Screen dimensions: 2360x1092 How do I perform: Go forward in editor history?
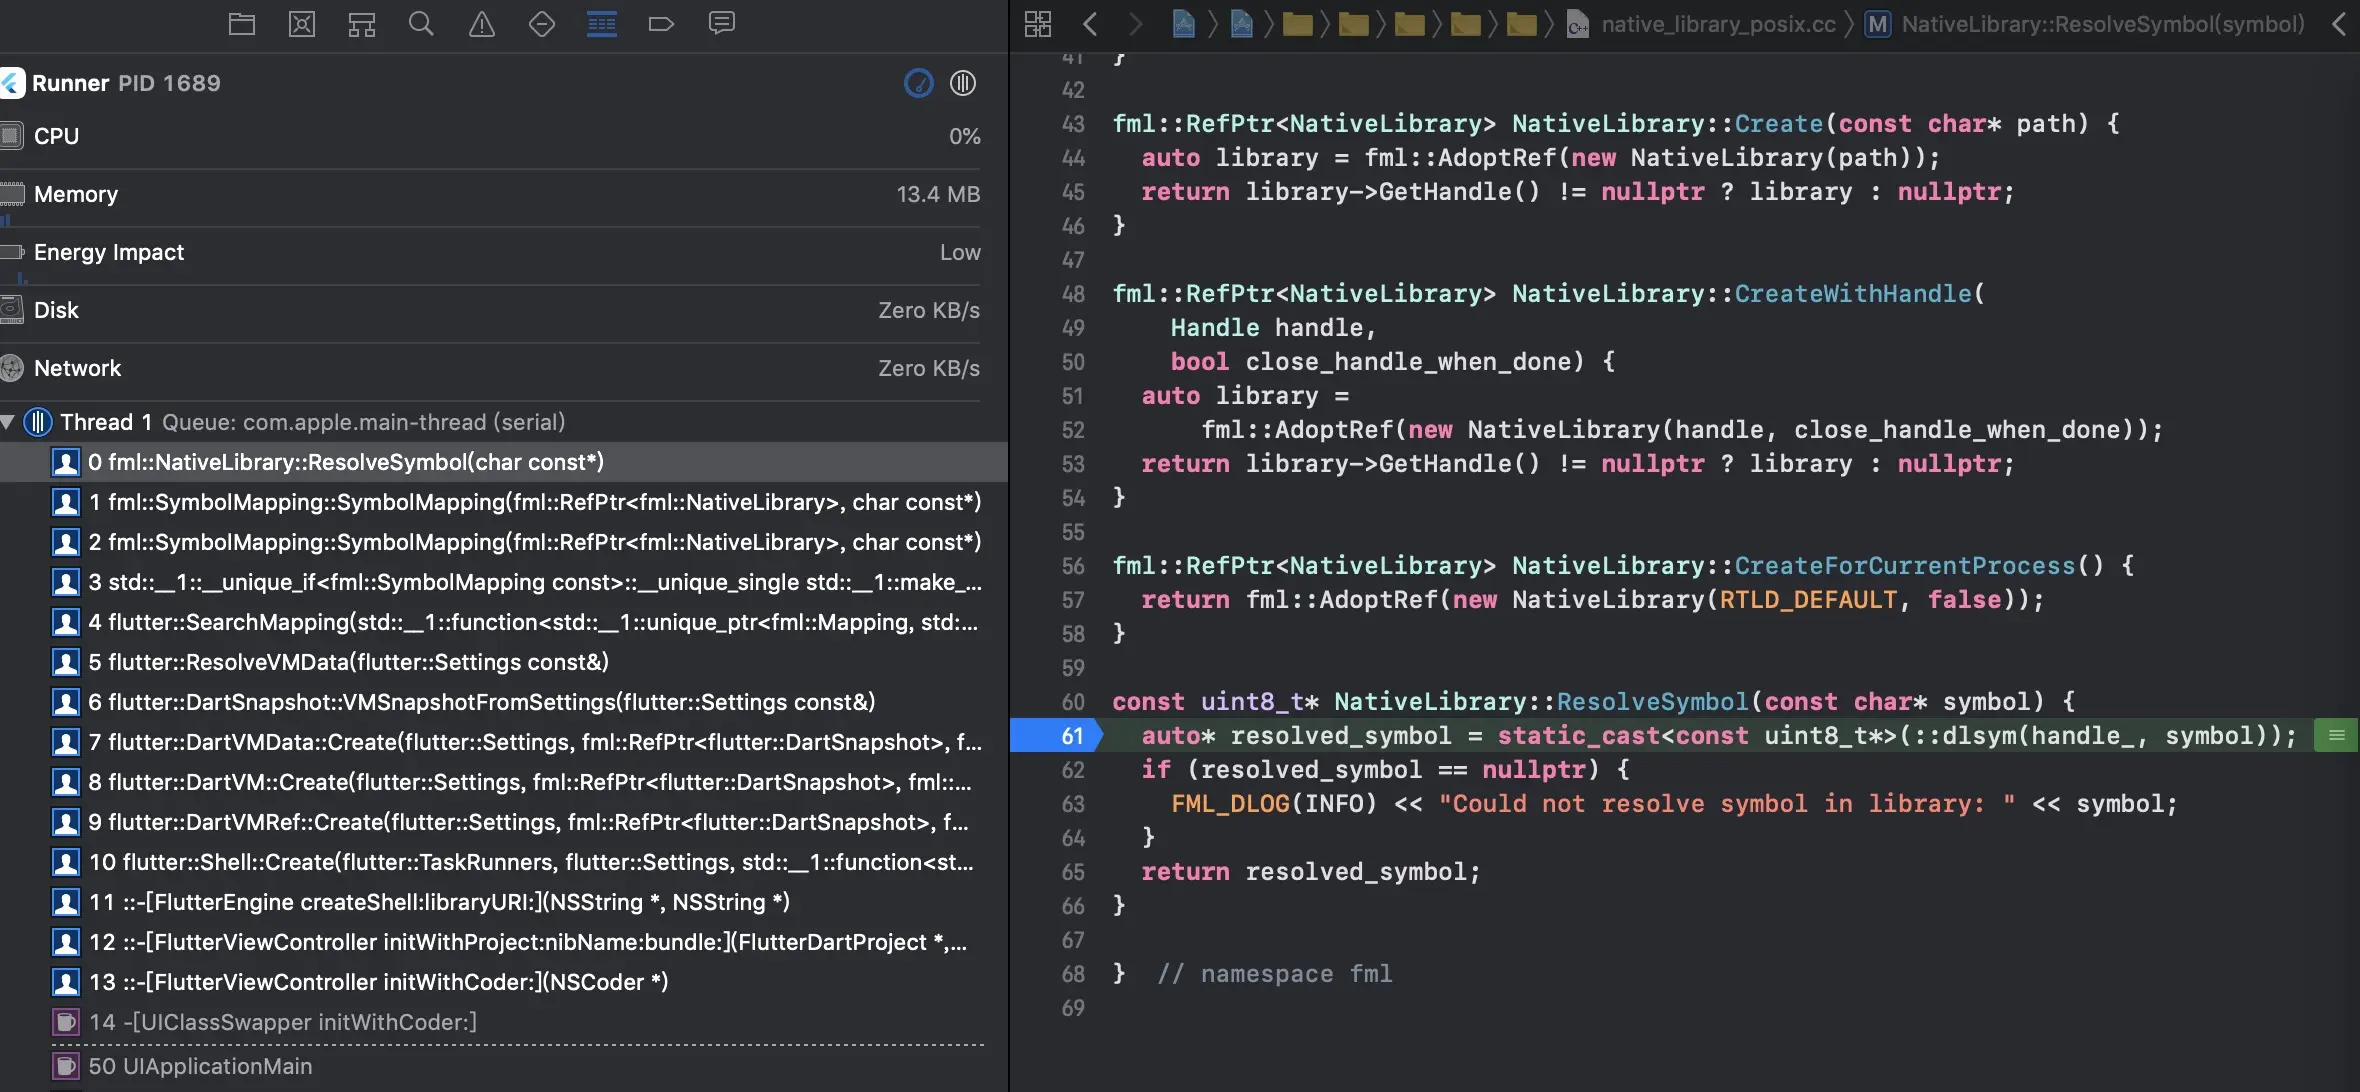pos(1134,24)
